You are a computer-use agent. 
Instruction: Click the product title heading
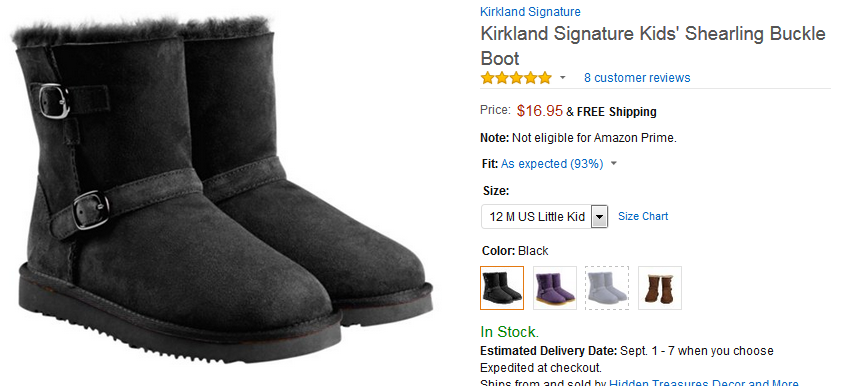point(653,46)
